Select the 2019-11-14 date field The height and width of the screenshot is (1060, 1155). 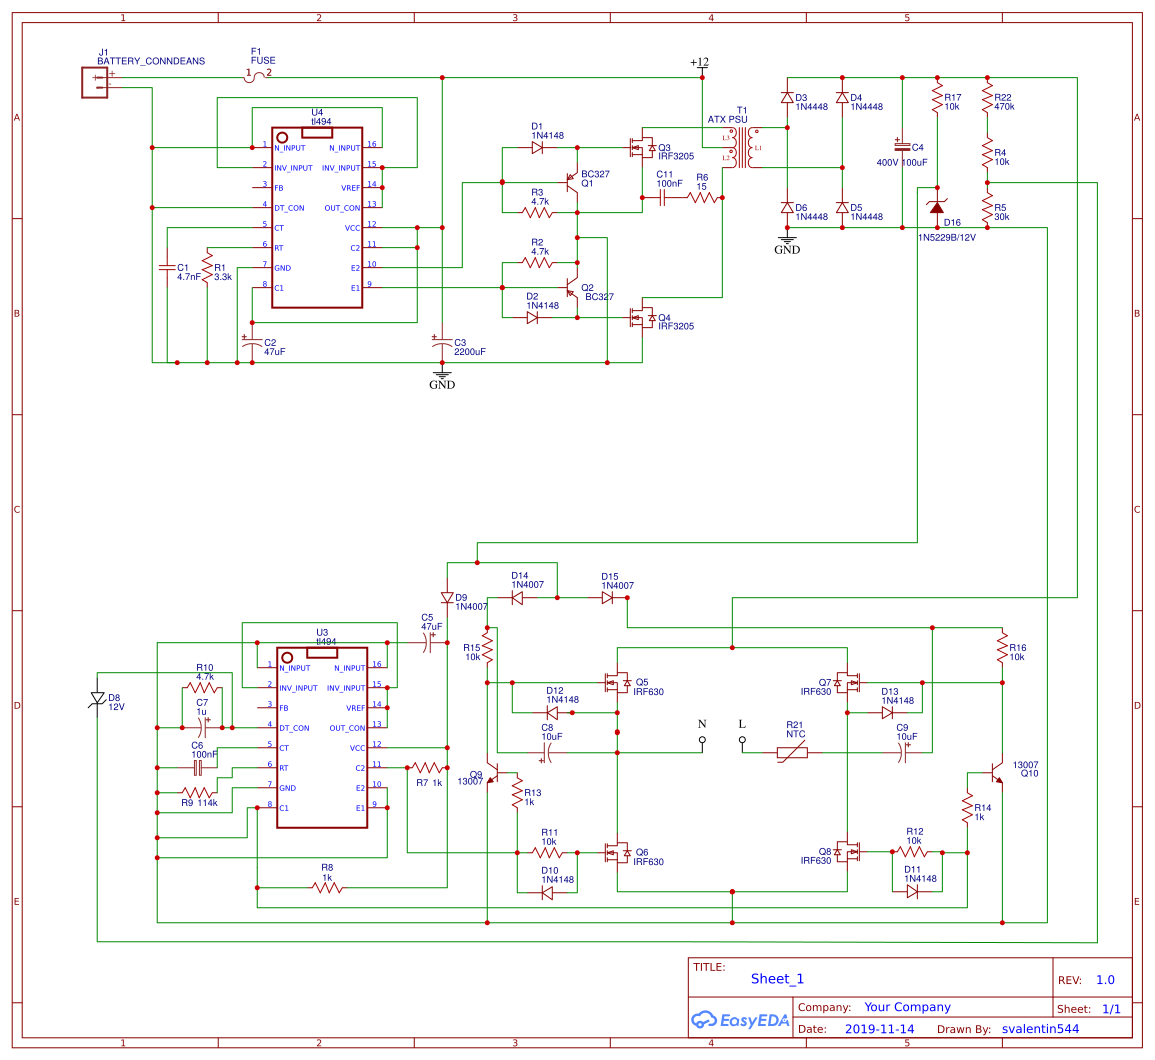coord(880,1028)
